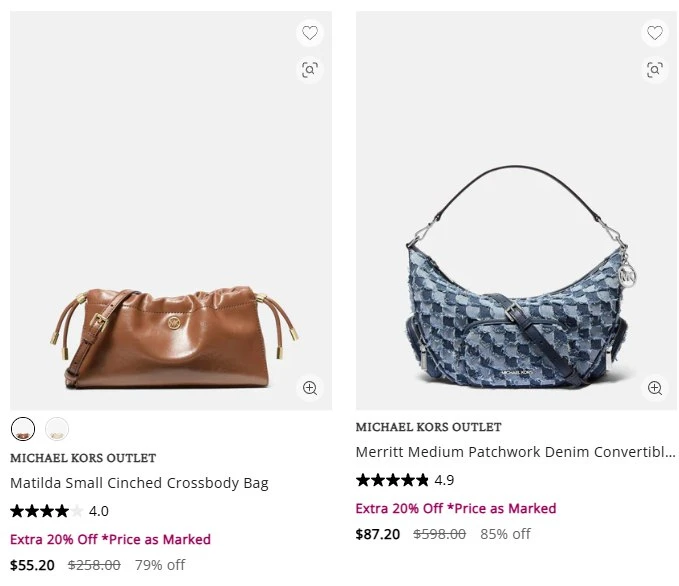
Task: Click the $55.20 sale price
Action: [x=32, y=565]
